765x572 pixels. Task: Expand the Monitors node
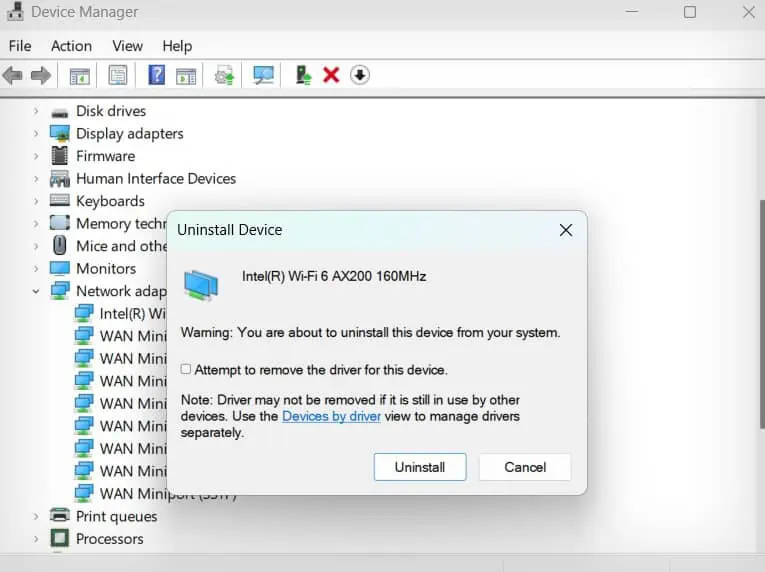point(36,268)
